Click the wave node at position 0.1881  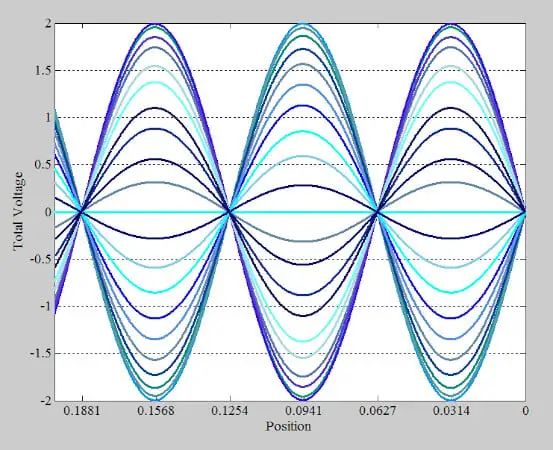[x=81, y=212]
